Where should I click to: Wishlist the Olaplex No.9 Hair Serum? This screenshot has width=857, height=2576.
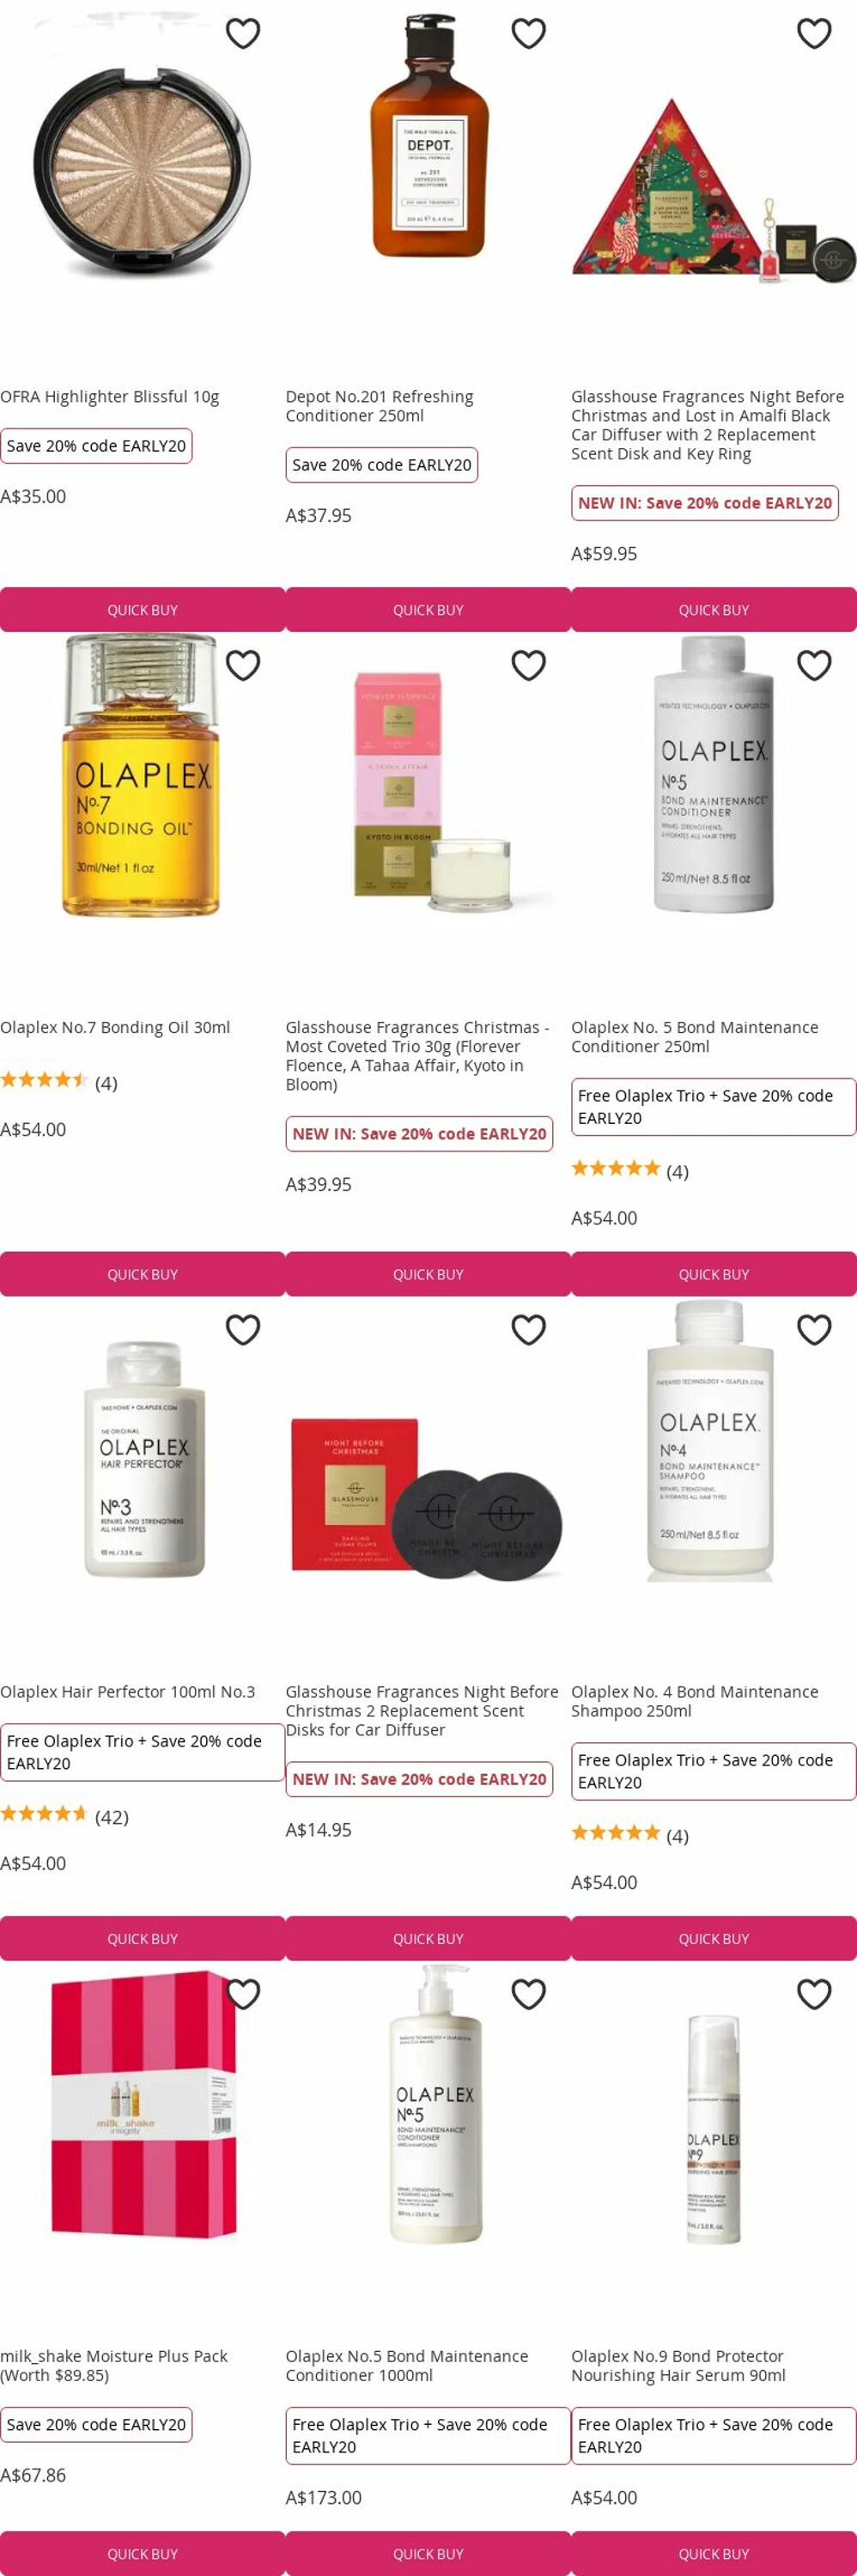click(x=814, y=1994)
